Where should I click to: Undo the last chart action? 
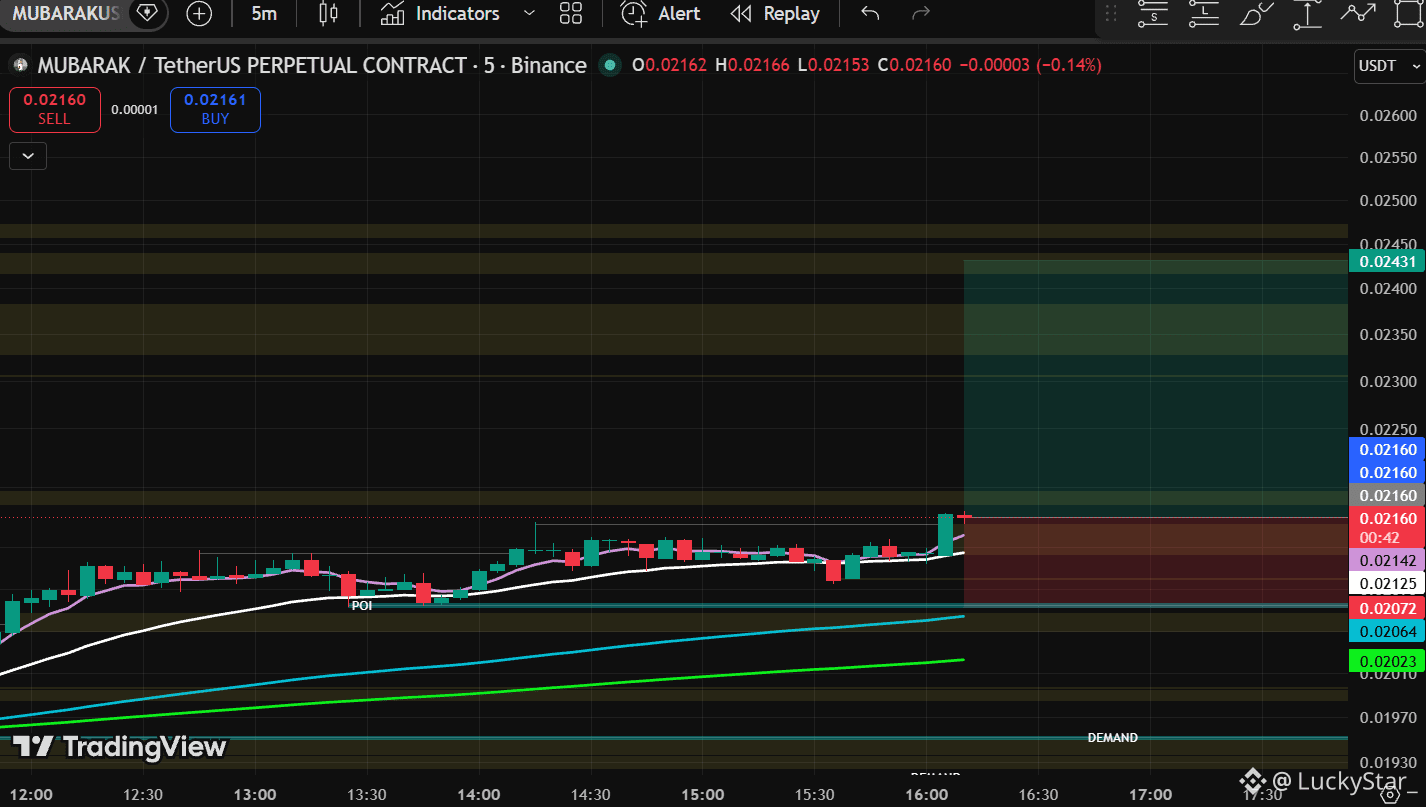click(x=870, y=14)
